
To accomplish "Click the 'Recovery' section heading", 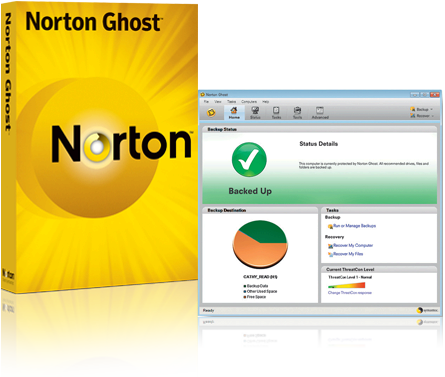I will pos(334,237).
